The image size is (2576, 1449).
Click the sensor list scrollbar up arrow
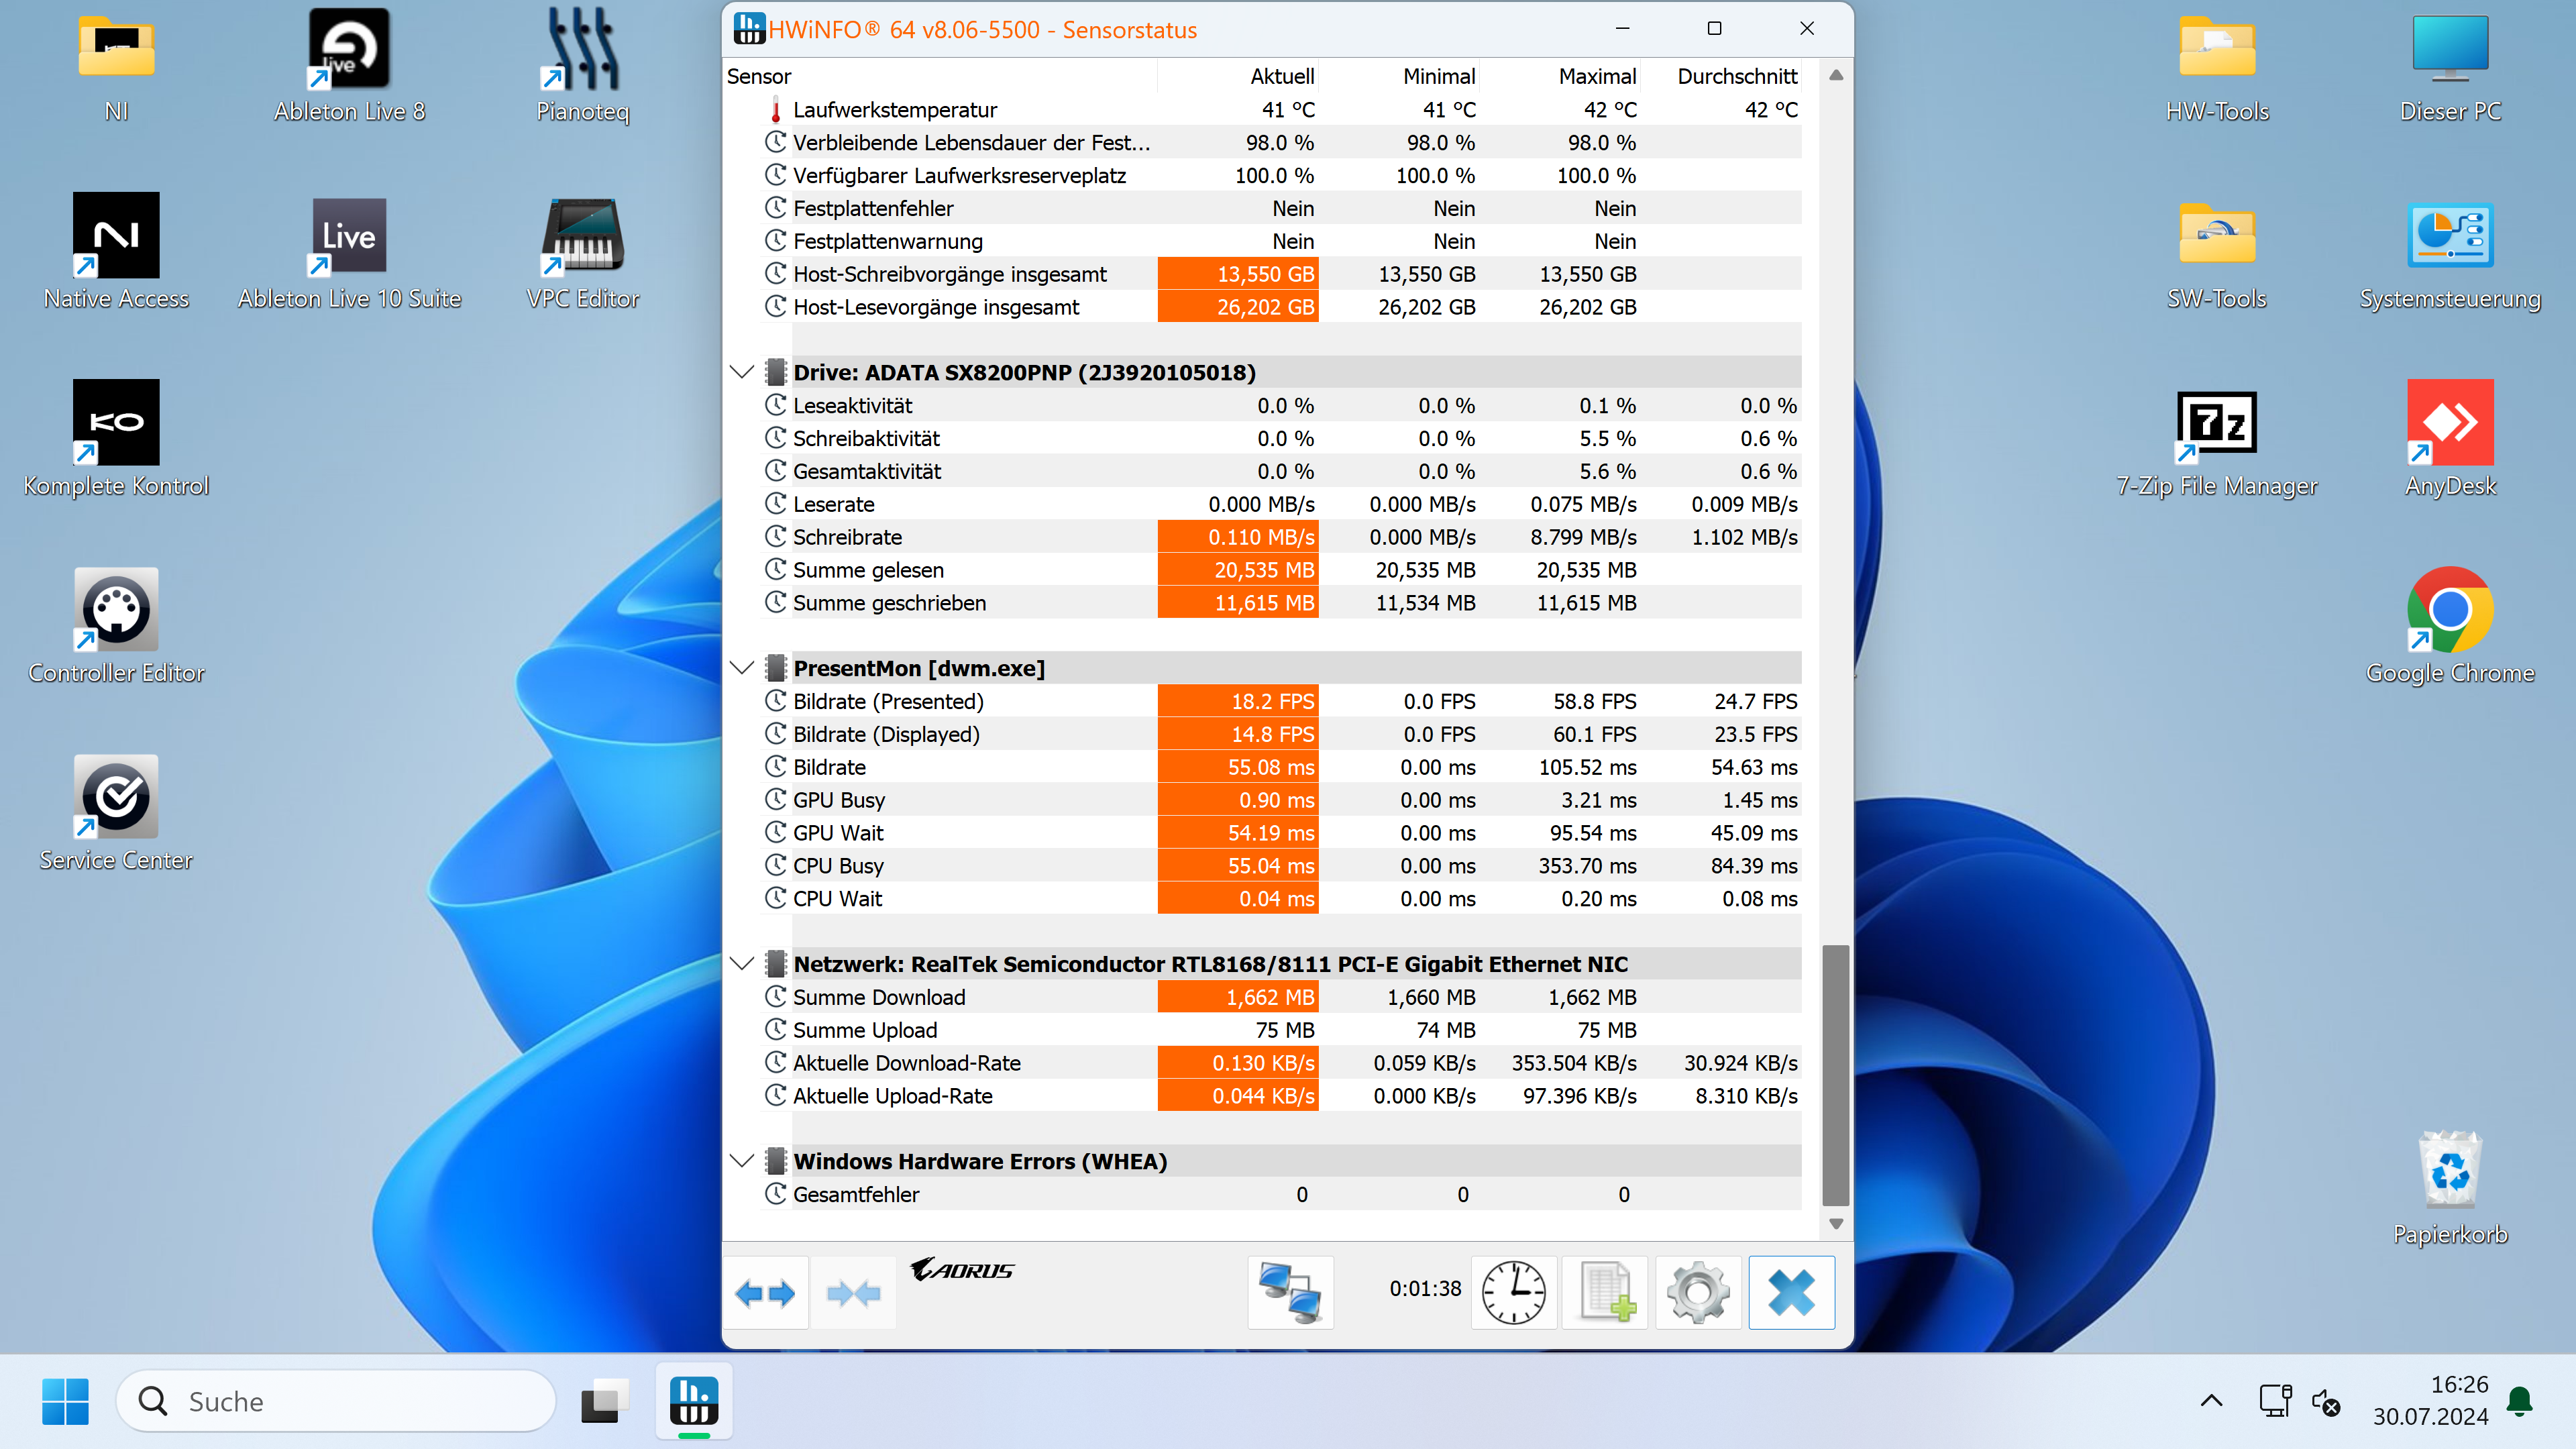tap(1836, 76)
